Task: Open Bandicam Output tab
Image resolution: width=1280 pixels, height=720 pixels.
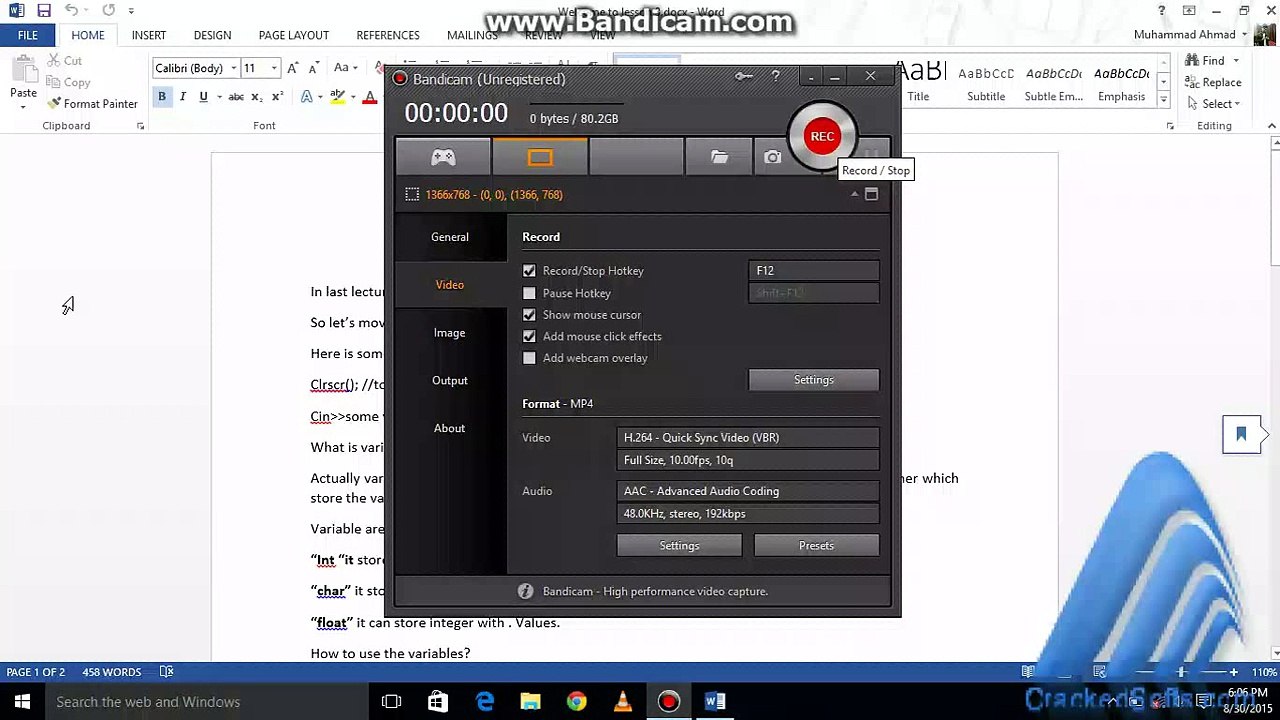Action: pyautogui.click(x=450, y=381)
